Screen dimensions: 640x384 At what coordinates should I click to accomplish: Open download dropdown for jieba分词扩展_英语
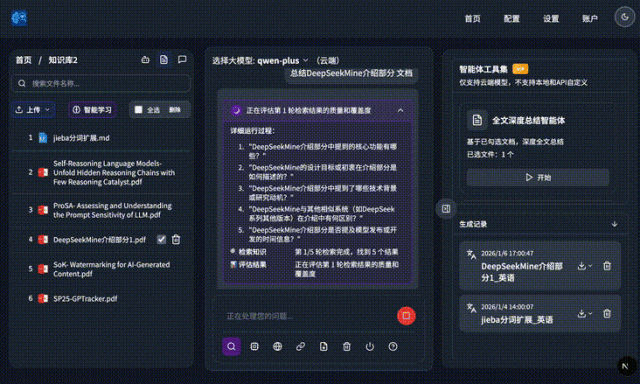click(x=585, y=313)
